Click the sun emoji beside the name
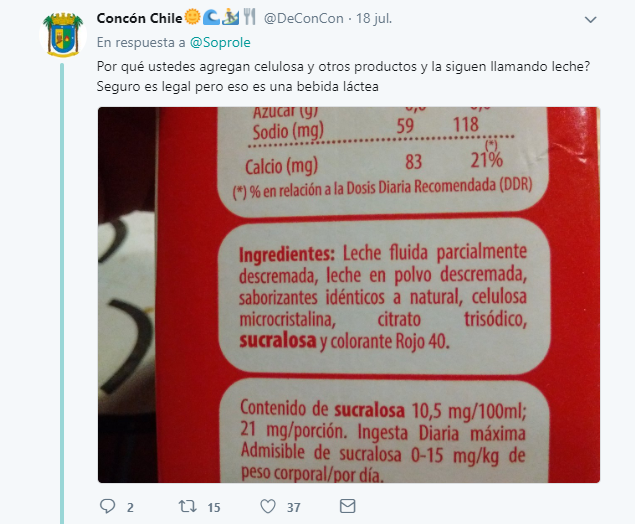The width and height of the screenshot is (635, 524). click(x=192, y=17)
